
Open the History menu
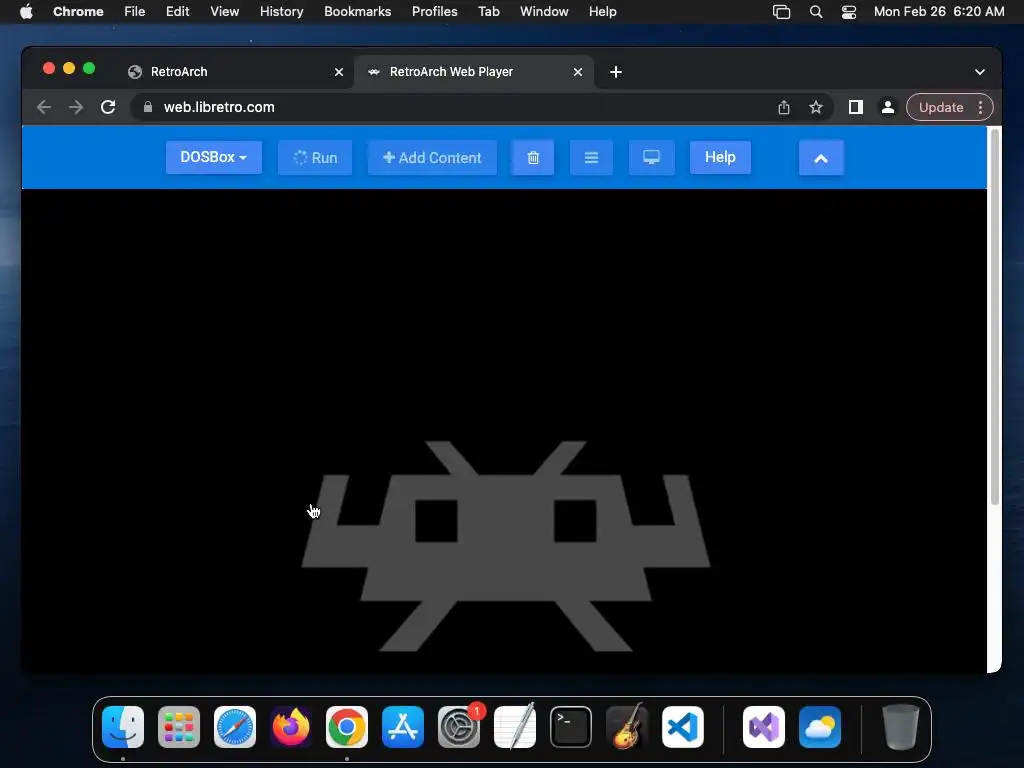[281, 12]
